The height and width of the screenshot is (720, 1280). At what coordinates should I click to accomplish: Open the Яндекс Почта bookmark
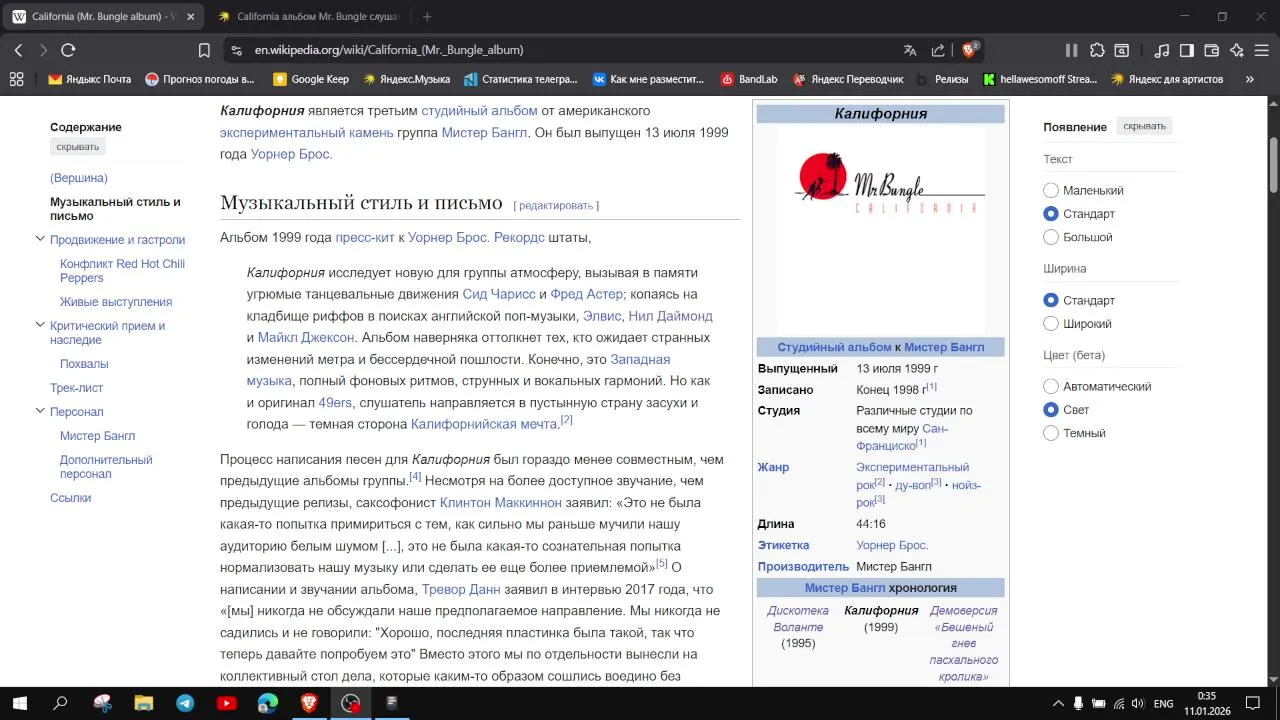(89, 79)
